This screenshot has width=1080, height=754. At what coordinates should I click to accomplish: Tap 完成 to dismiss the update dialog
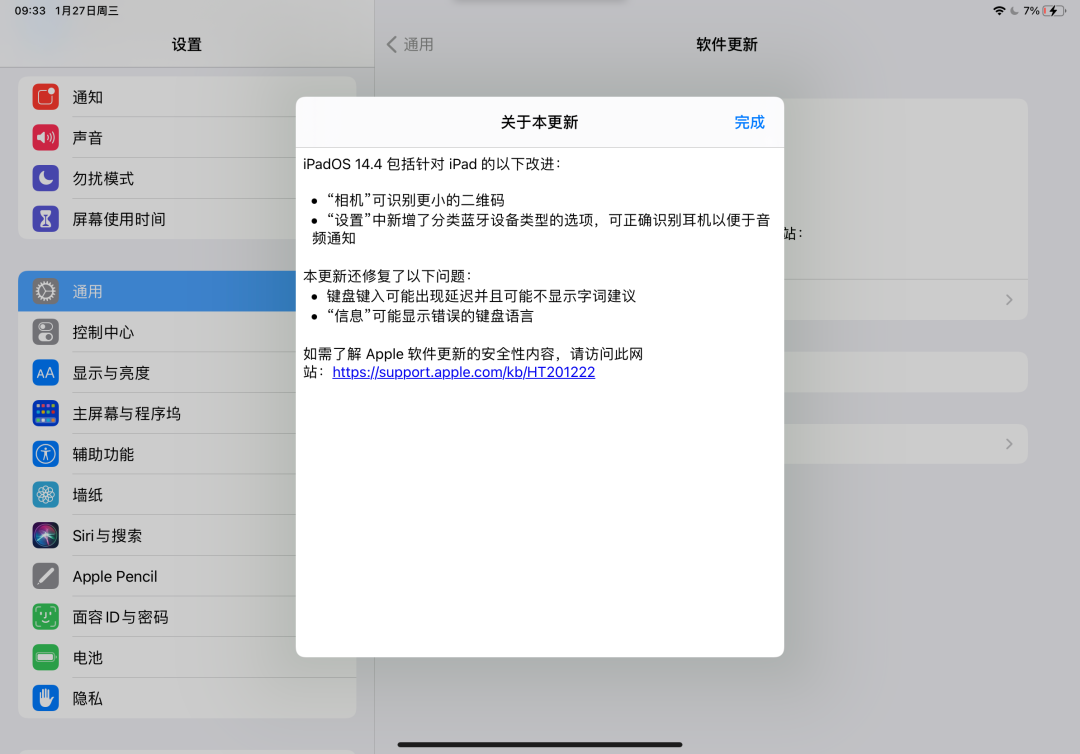749,123
